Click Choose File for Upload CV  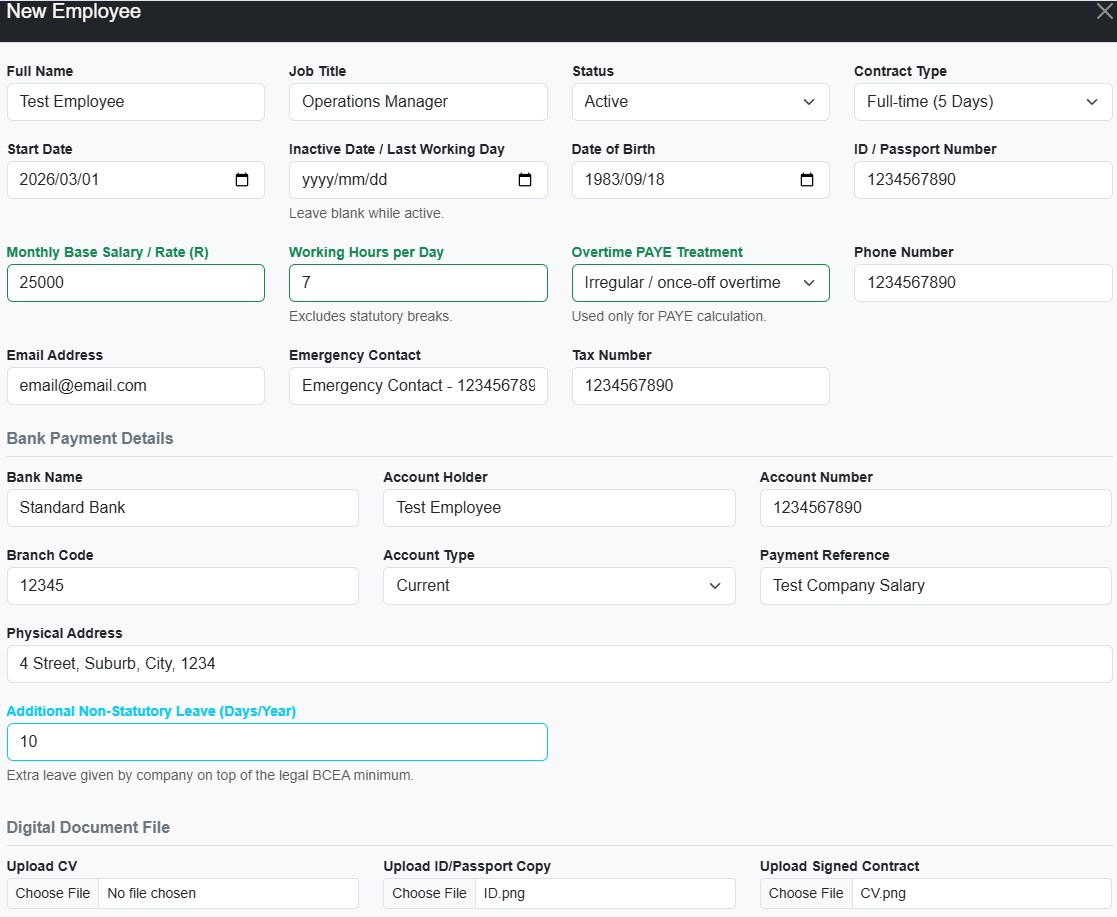click(53, 893)
